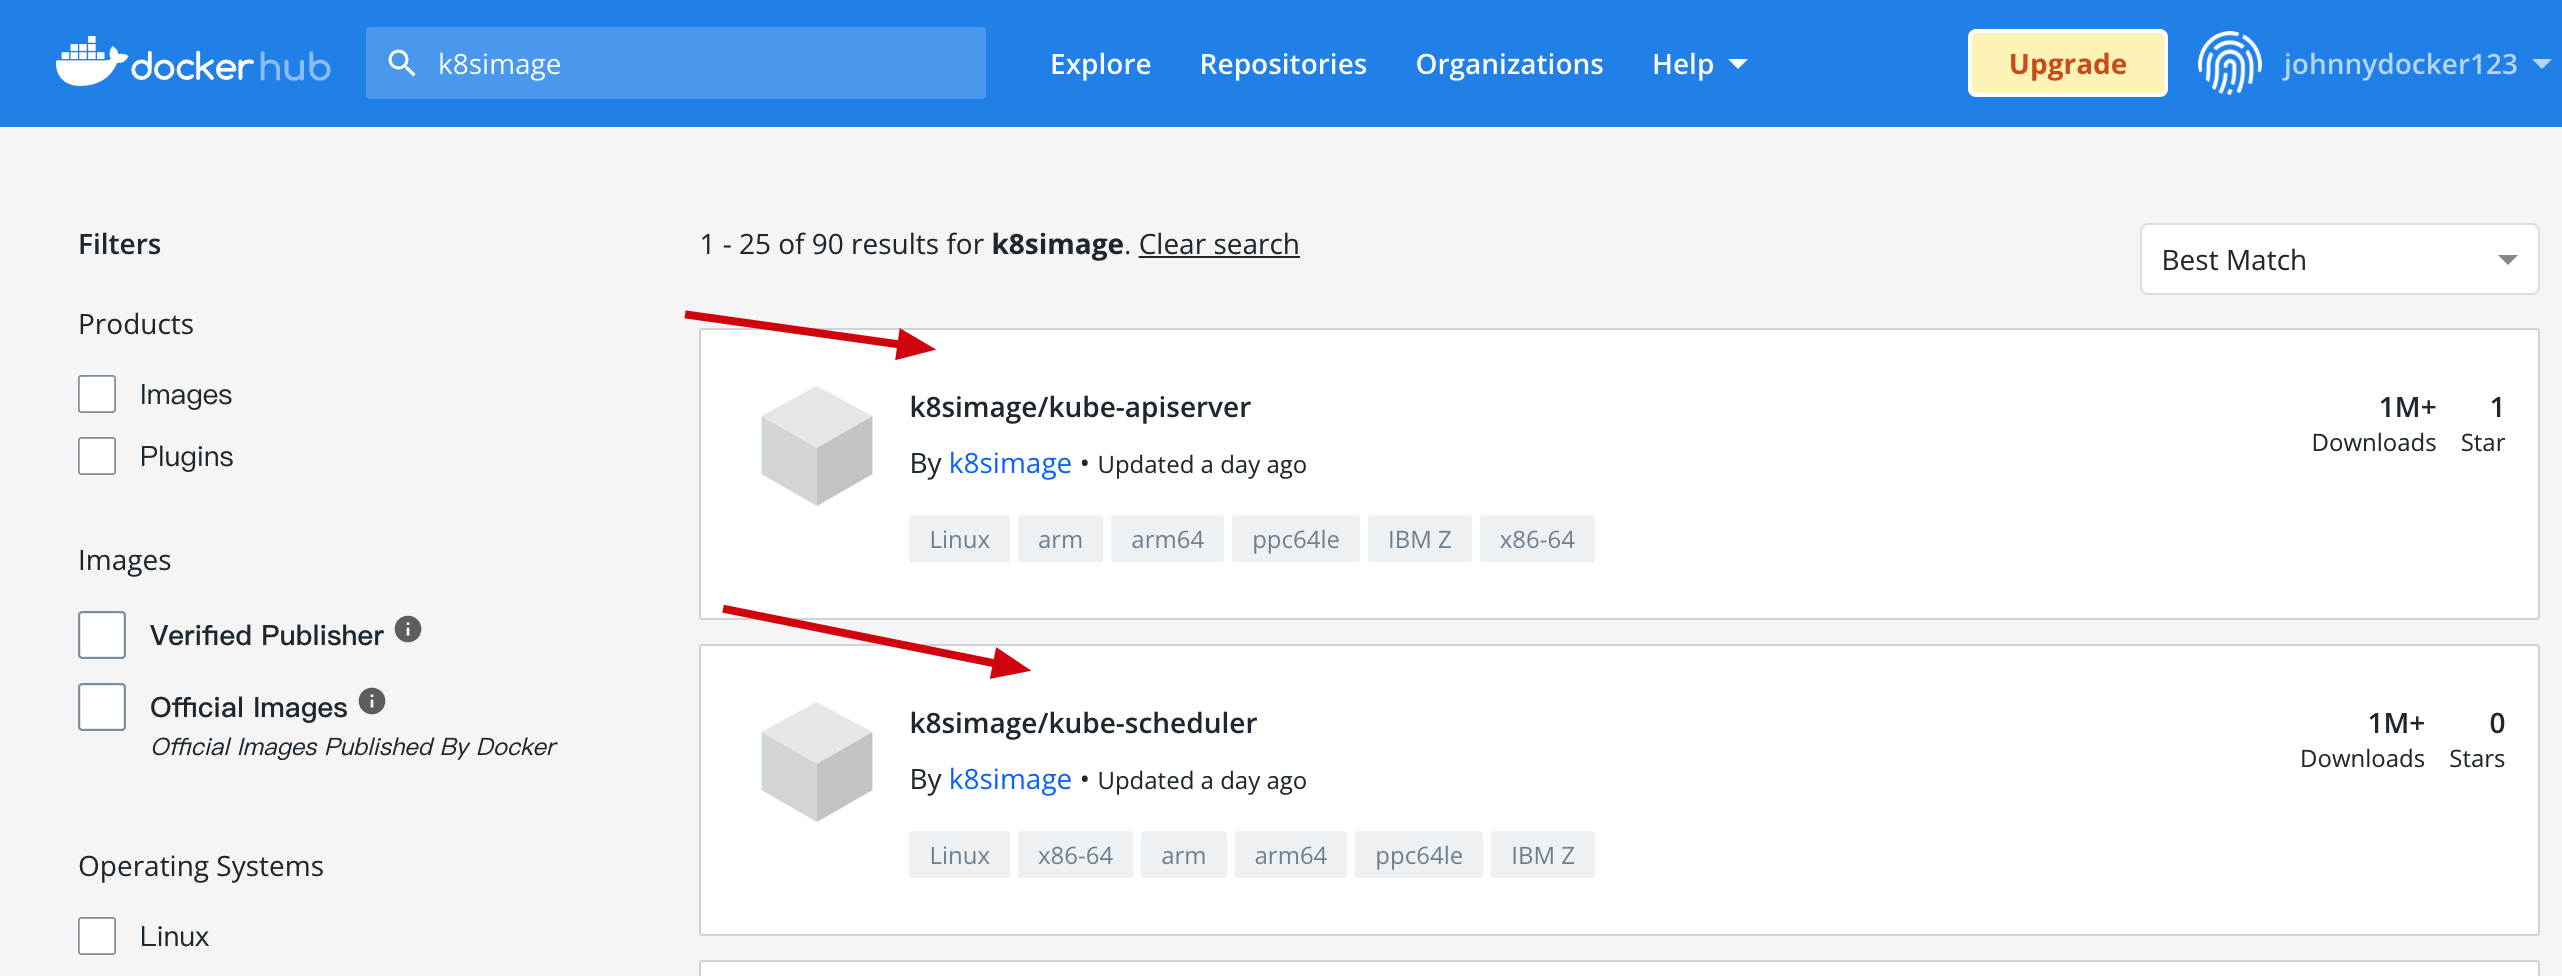2562x976 pixels.
Task: Click the search field containing k8simage
Action: (x=676, y=63)
